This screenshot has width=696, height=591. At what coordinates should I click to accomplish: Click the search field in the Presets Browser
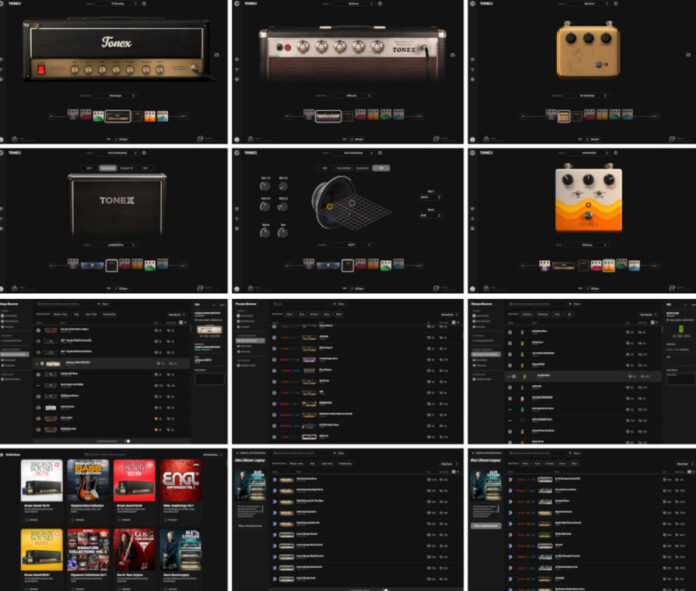tap(301, 304)
